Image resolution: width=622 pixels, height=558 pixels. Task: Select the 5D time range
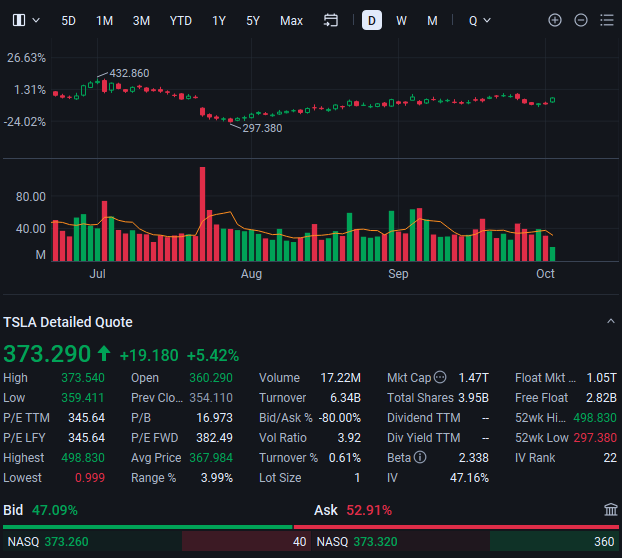68,21
